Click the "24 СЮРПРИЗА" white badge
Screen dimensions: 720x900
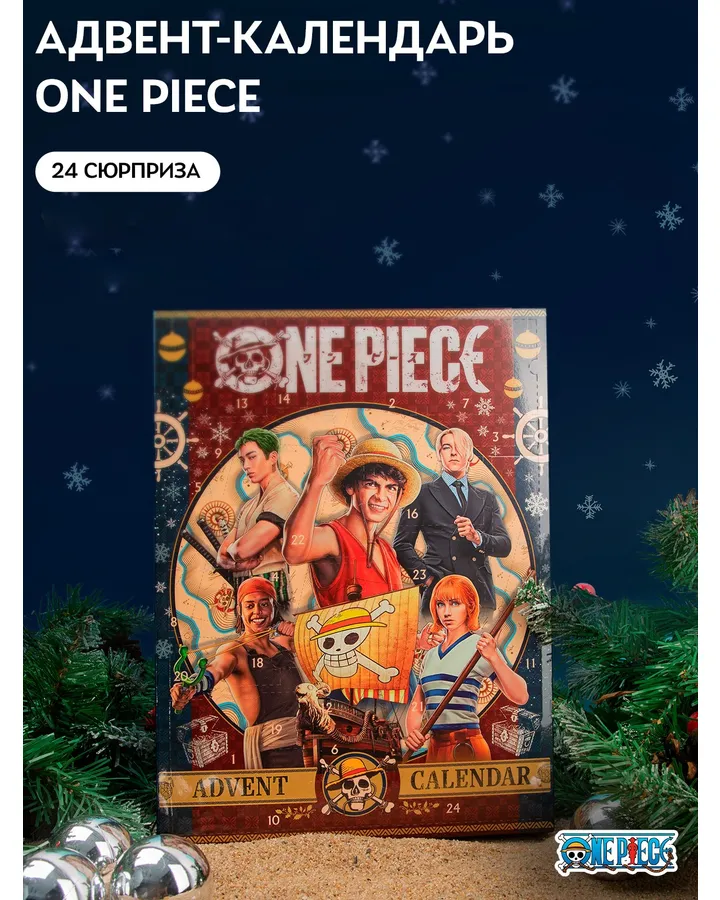tap(127, 171)
